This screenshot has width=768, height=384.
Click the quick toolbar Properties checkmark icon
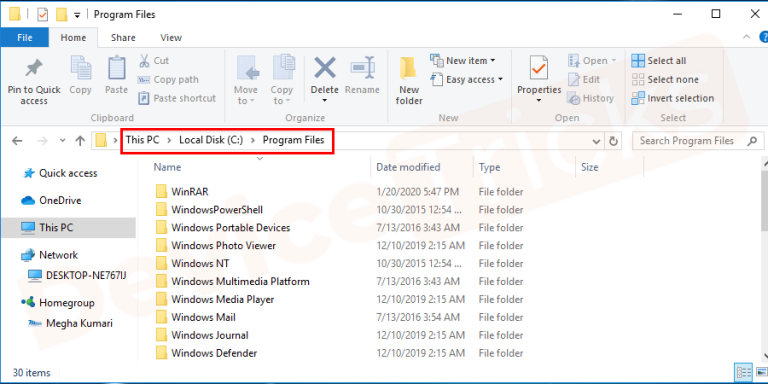coord(43,15)
